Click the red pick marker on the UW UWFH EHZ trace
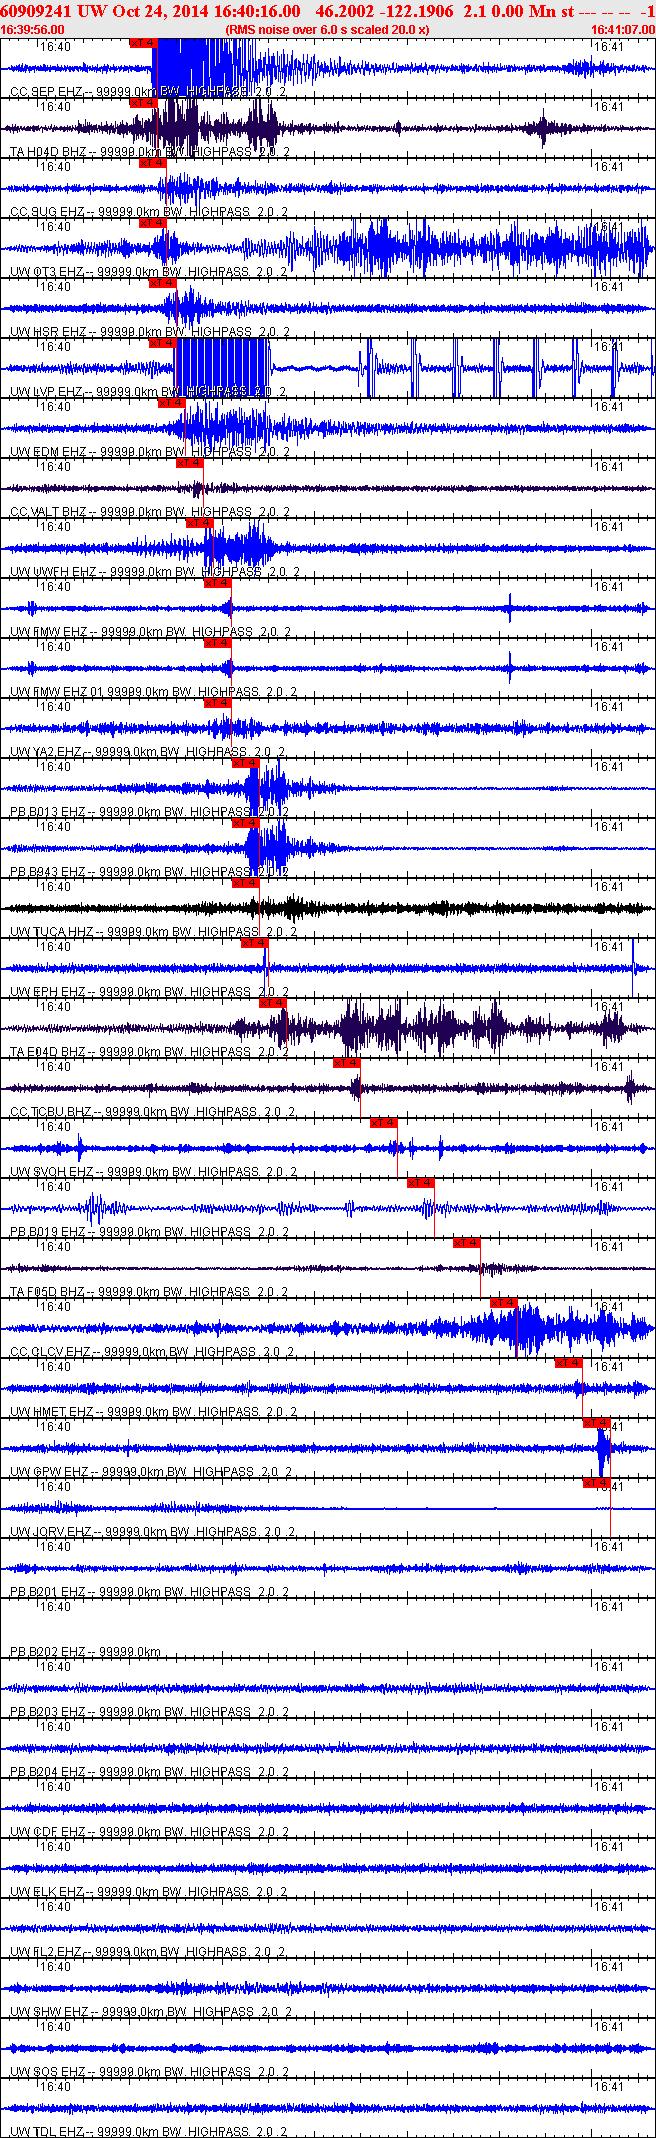Viewport: 656px width, 2138px height. 199,523
